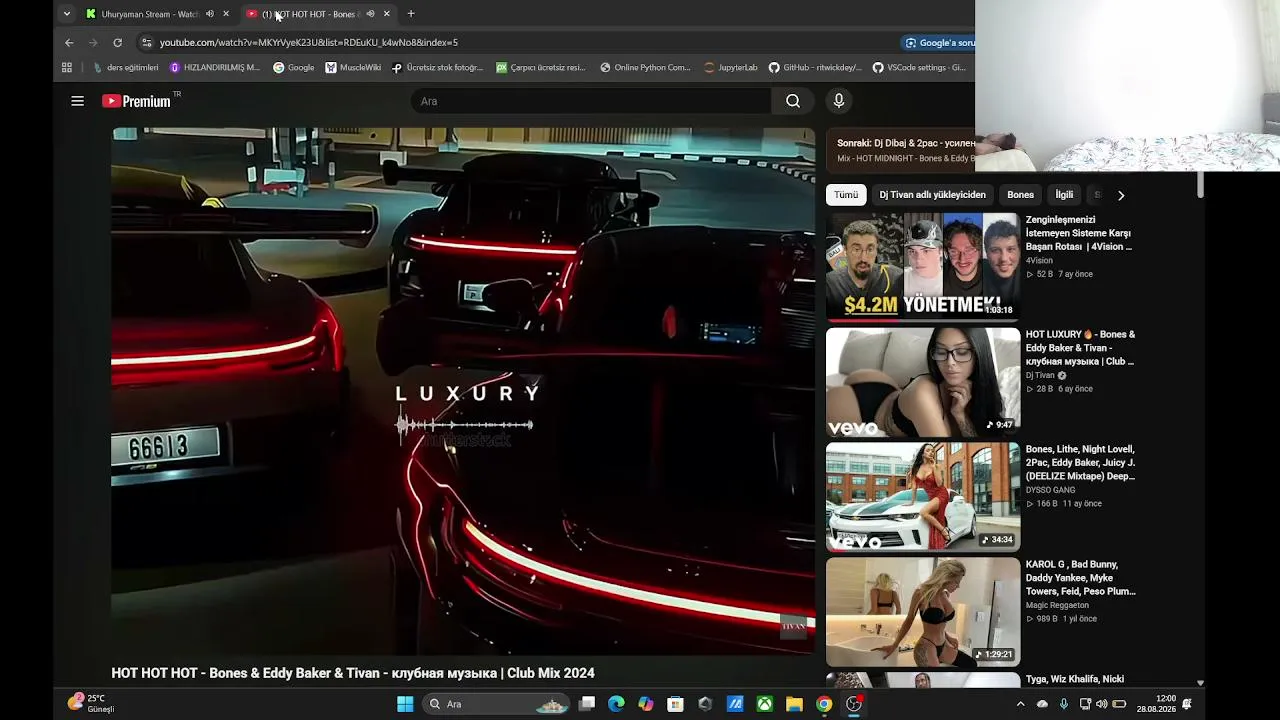Image resolution: width=1280 pixels, height=720 pixels.
Task: Select the Bones filter chip
Action: tap(1020, 195)
